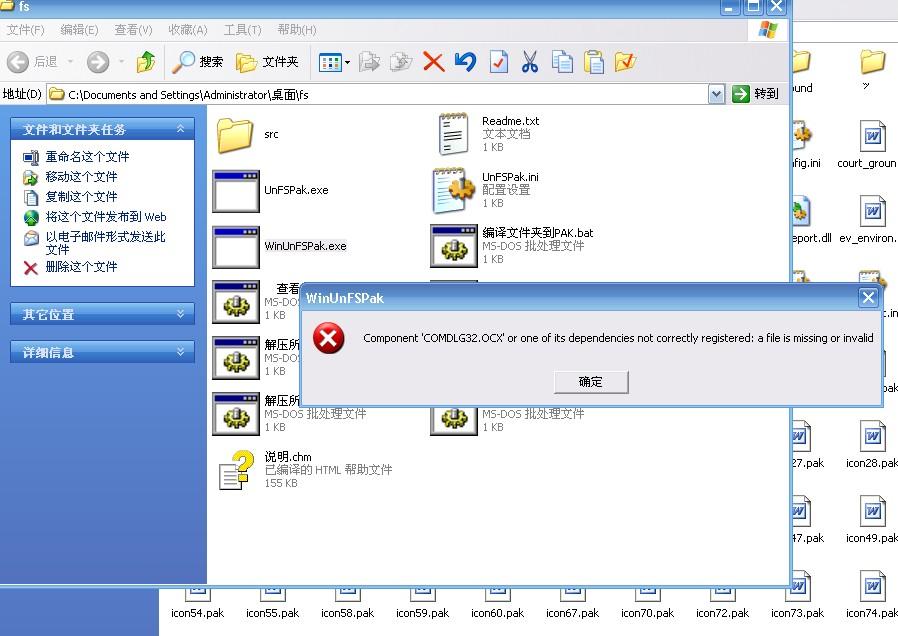Image resolution: width=898 pixels, height=636 pixels.
Task: Click the Copy pages toolbar icon
Action: coord(562,62)
